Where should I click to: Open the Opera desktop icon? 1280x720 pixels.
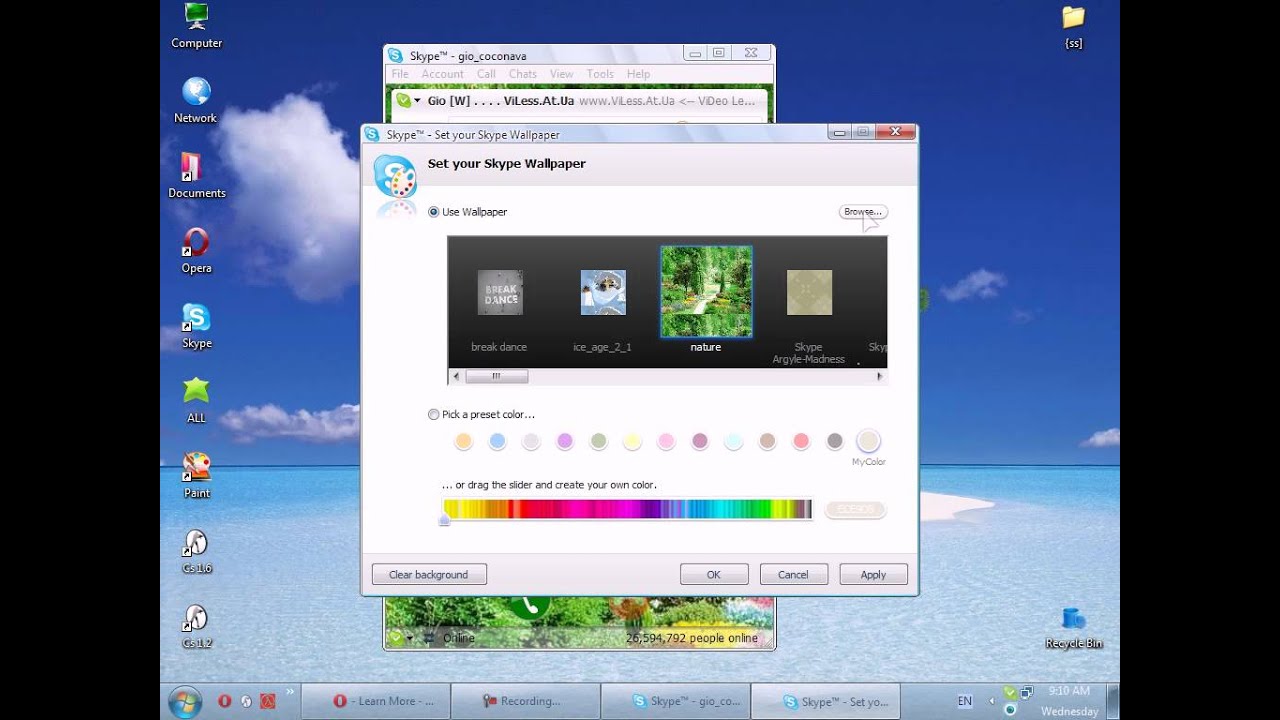pos(196,244)
